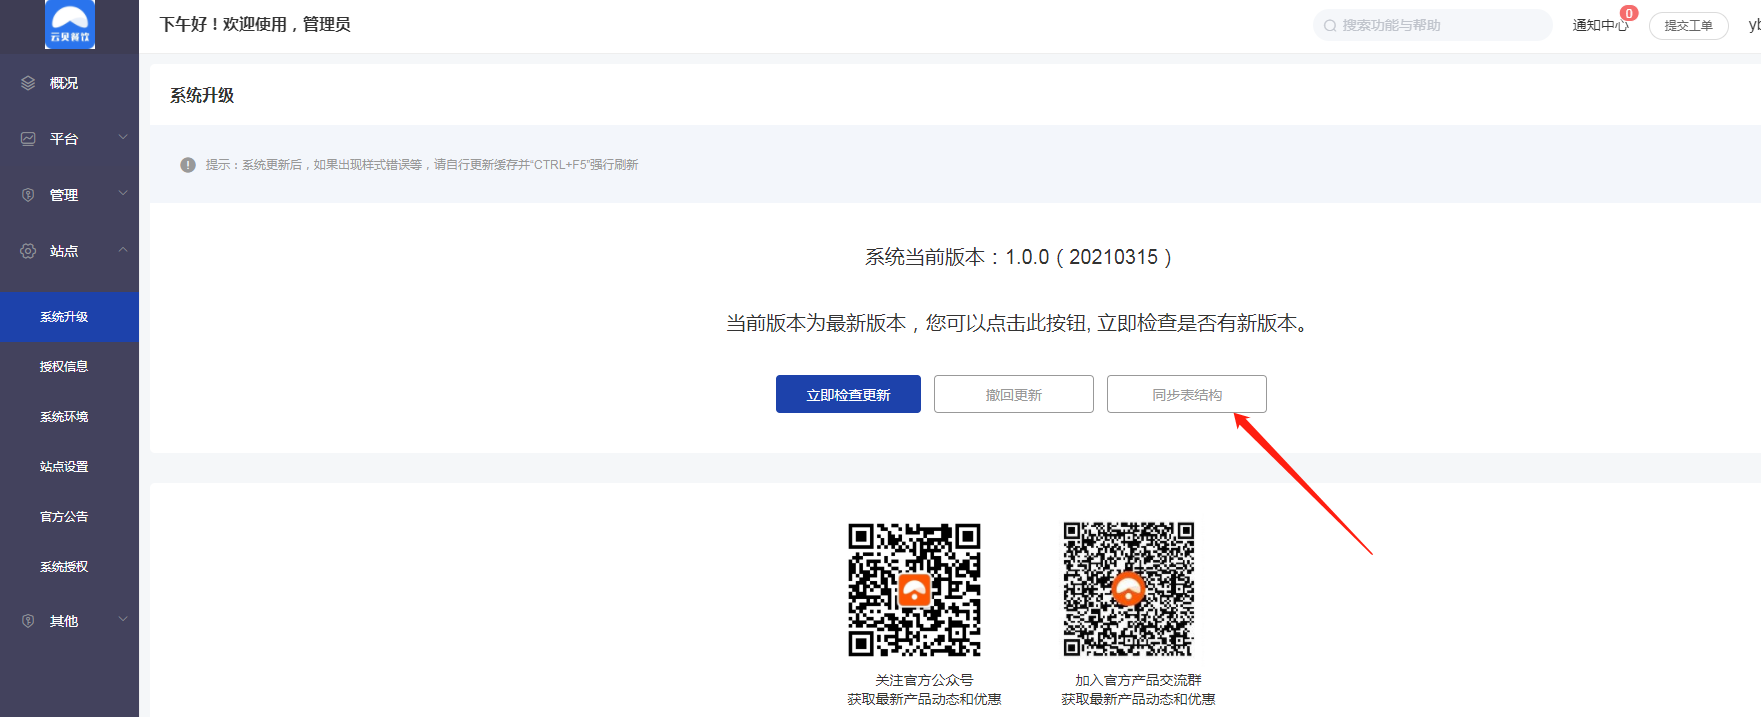Open the 授权信息 submenu item
Screen dimensions: 1761x717
pyautogui.click(x=69, y=367)
